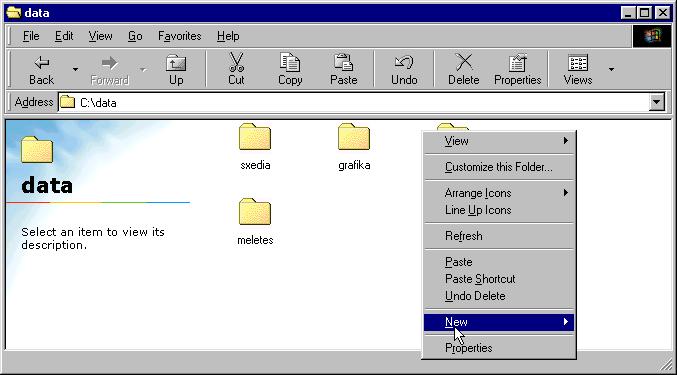Screen dimensions: 677x375
Task: Choose Refresh in context menu
Action: (499, 236)
